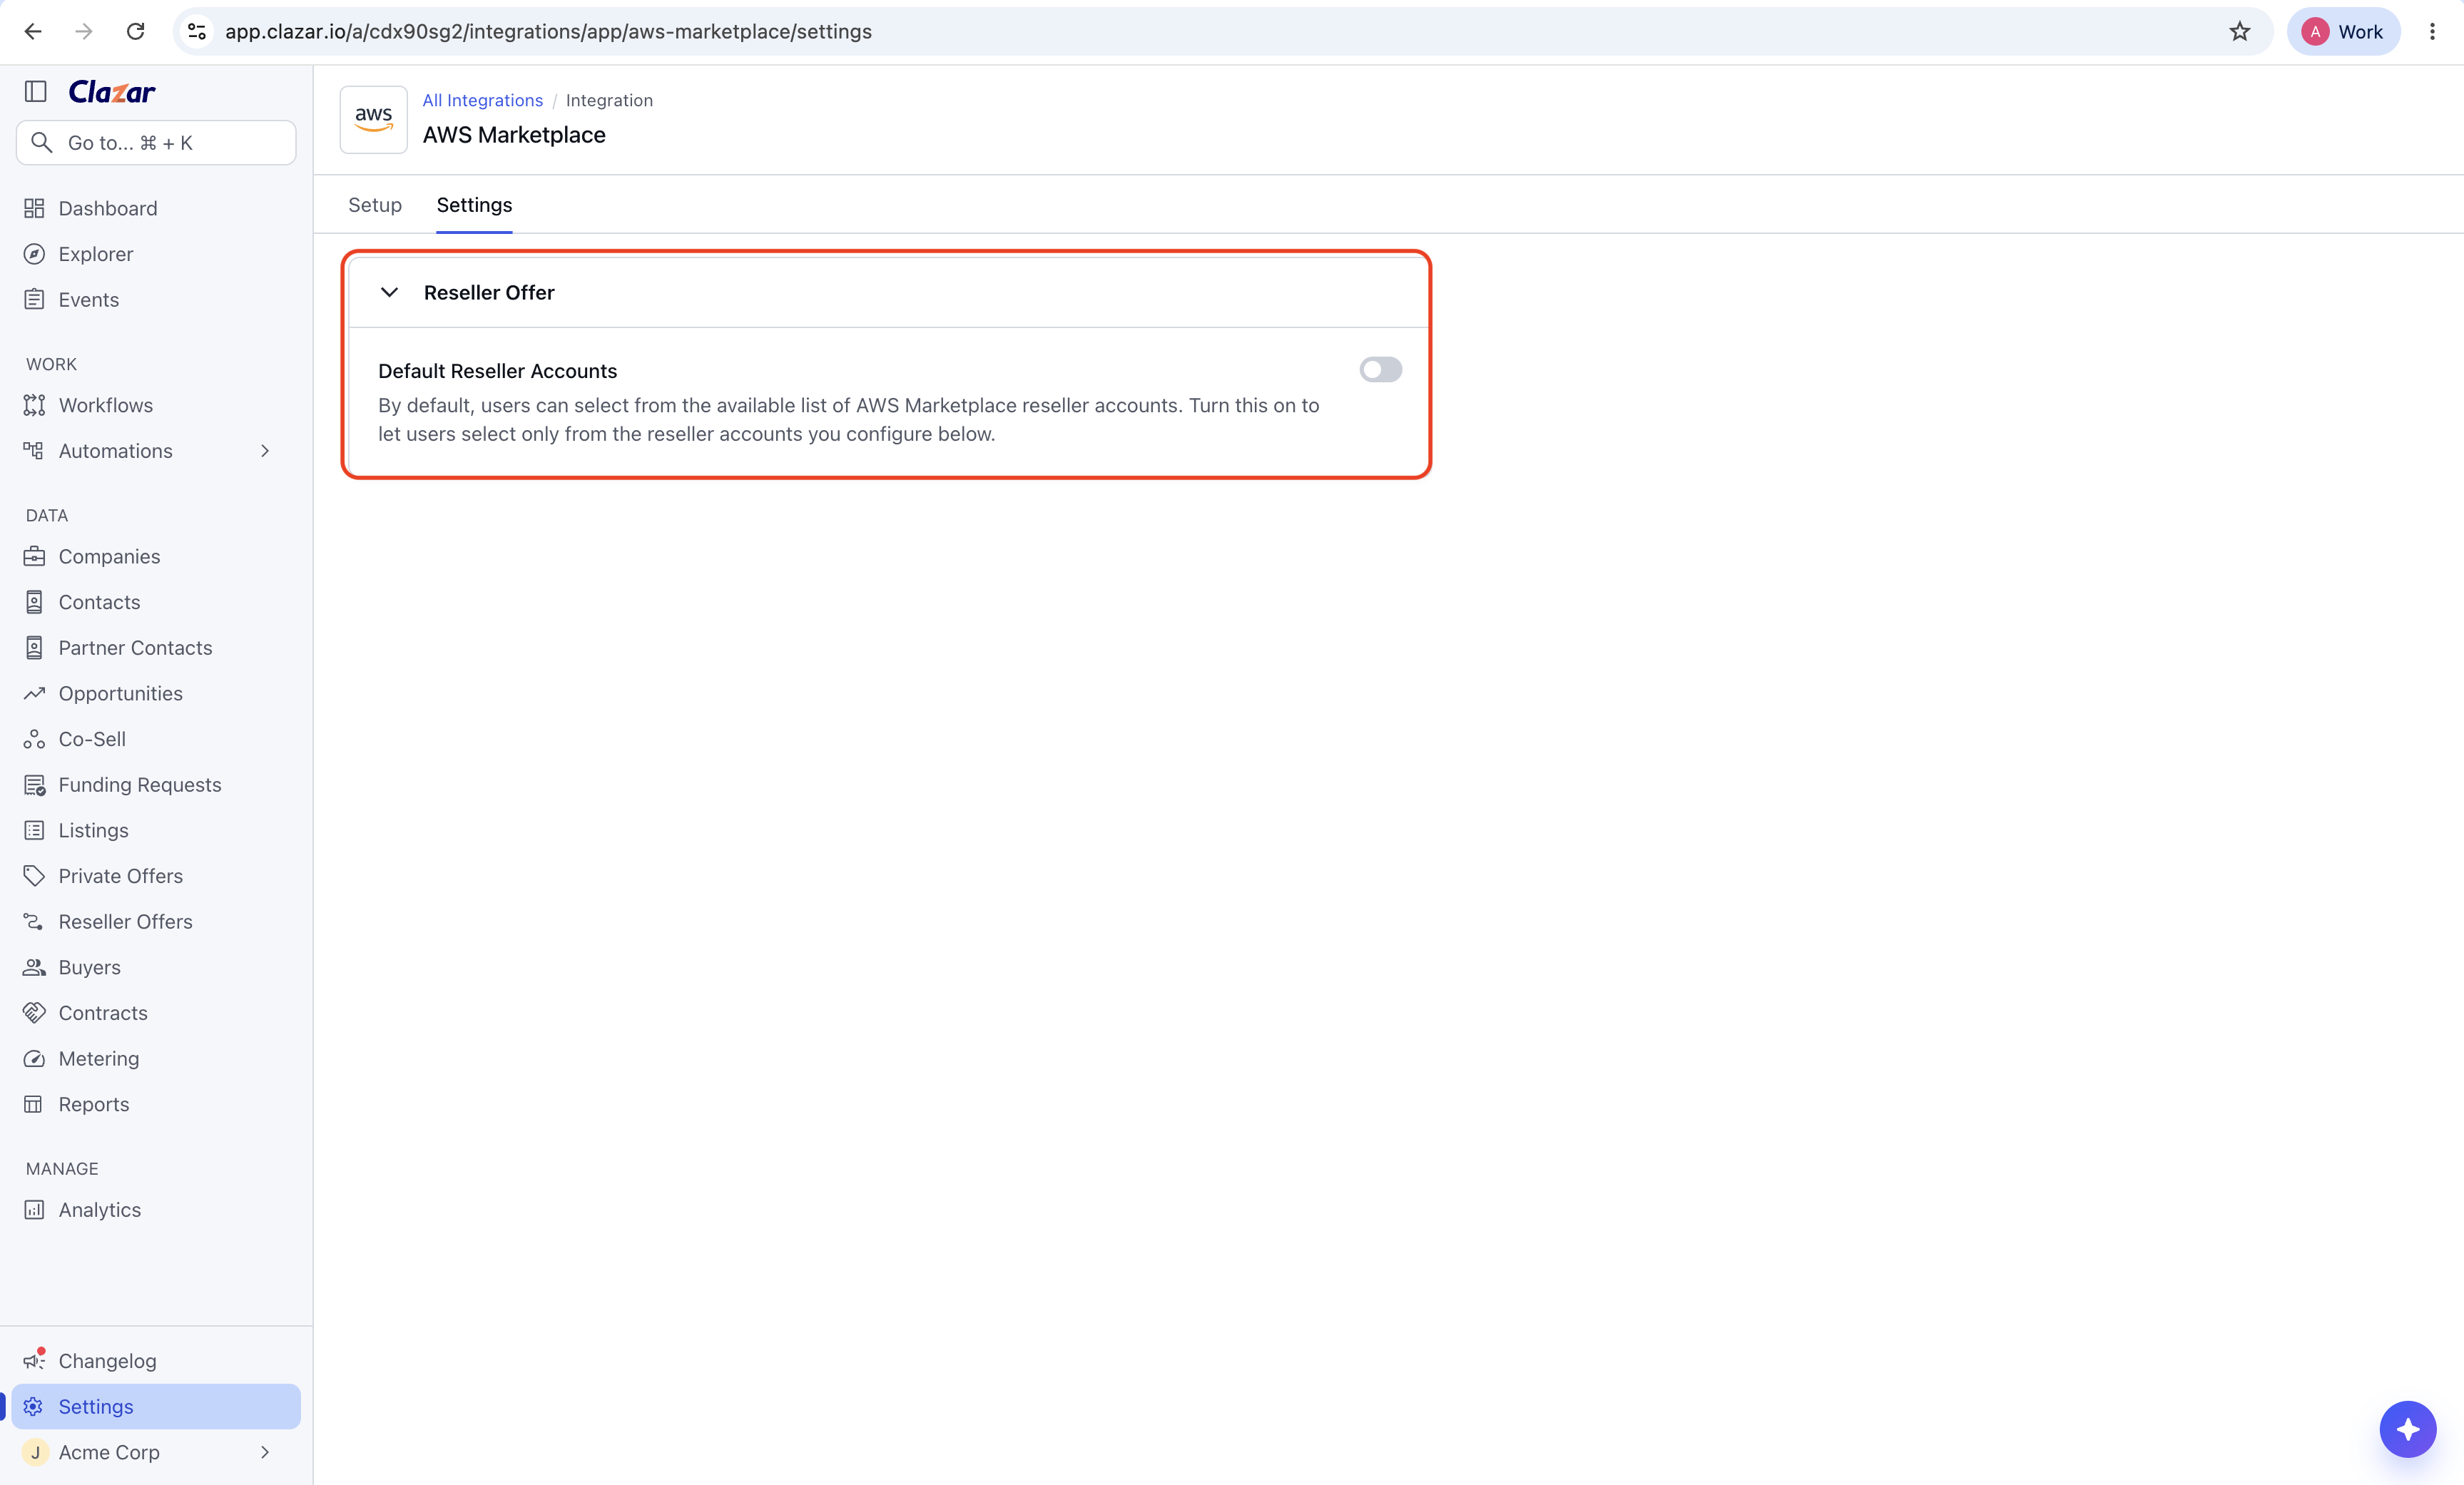View site information icon in address bar

pos(197,32)
